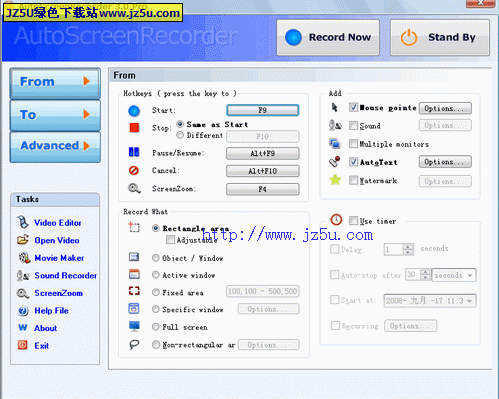Click the ScreenZoom hotkey magnifier icon
Viewport: 499px width, 399px height.
pos(134,188)
